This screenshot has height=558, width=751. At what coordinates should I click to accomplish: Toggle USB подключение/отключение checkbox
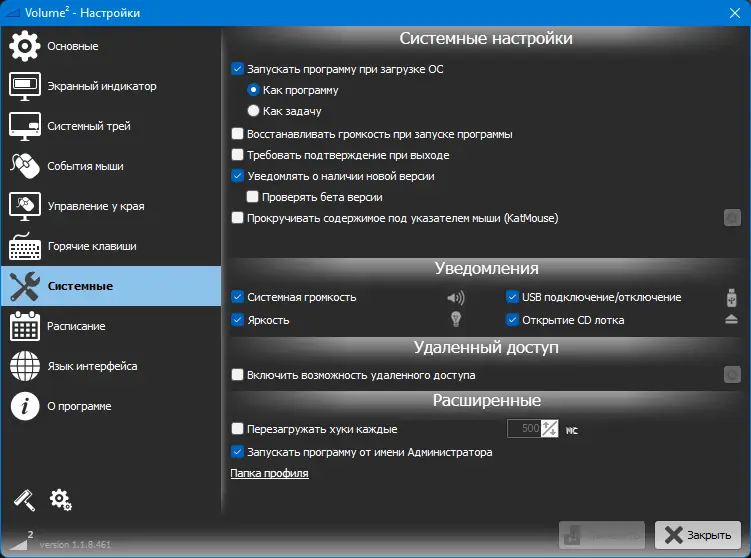pos(512,297)
